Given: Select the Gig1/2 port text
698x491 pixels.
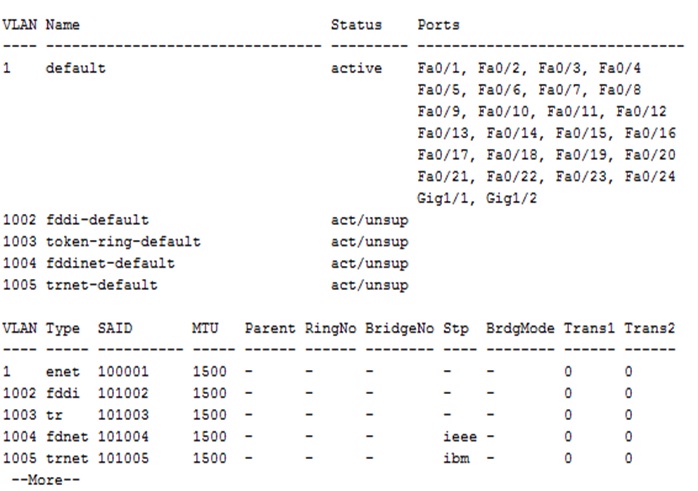Looking at the screenshot, I should [511, 198].
